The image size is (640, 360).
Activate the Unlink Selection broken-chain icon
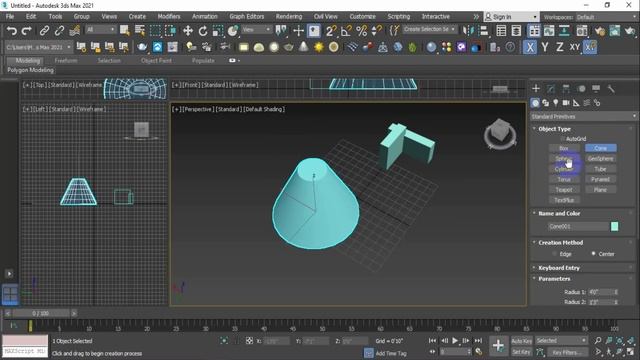click(x=59, y=31)
